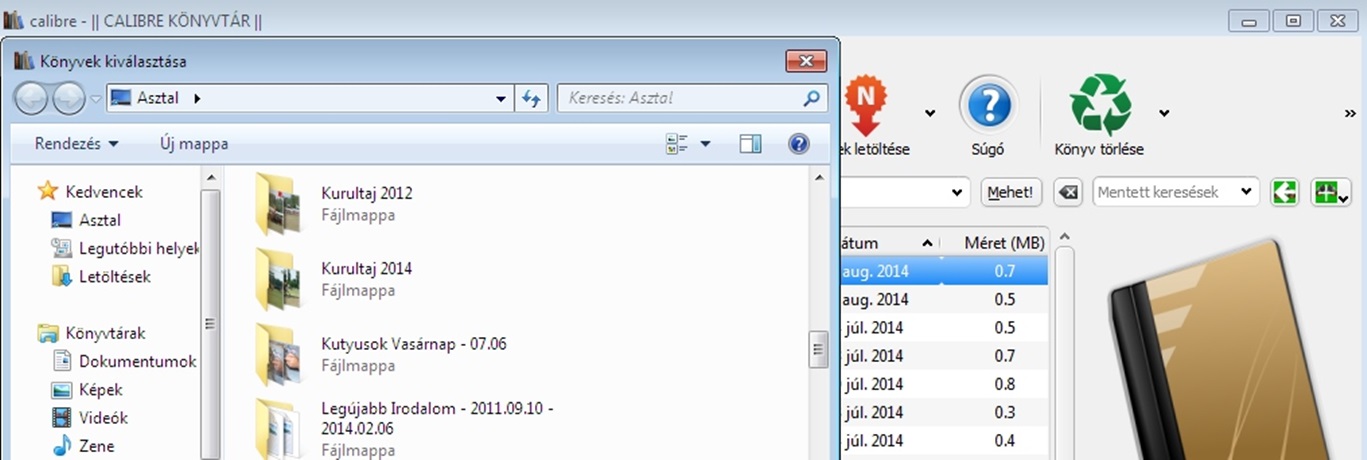This screenshot has width=1367, height=460.
Task: Select Letöltések in the navigation pane
Action: [x=101, y=276]
